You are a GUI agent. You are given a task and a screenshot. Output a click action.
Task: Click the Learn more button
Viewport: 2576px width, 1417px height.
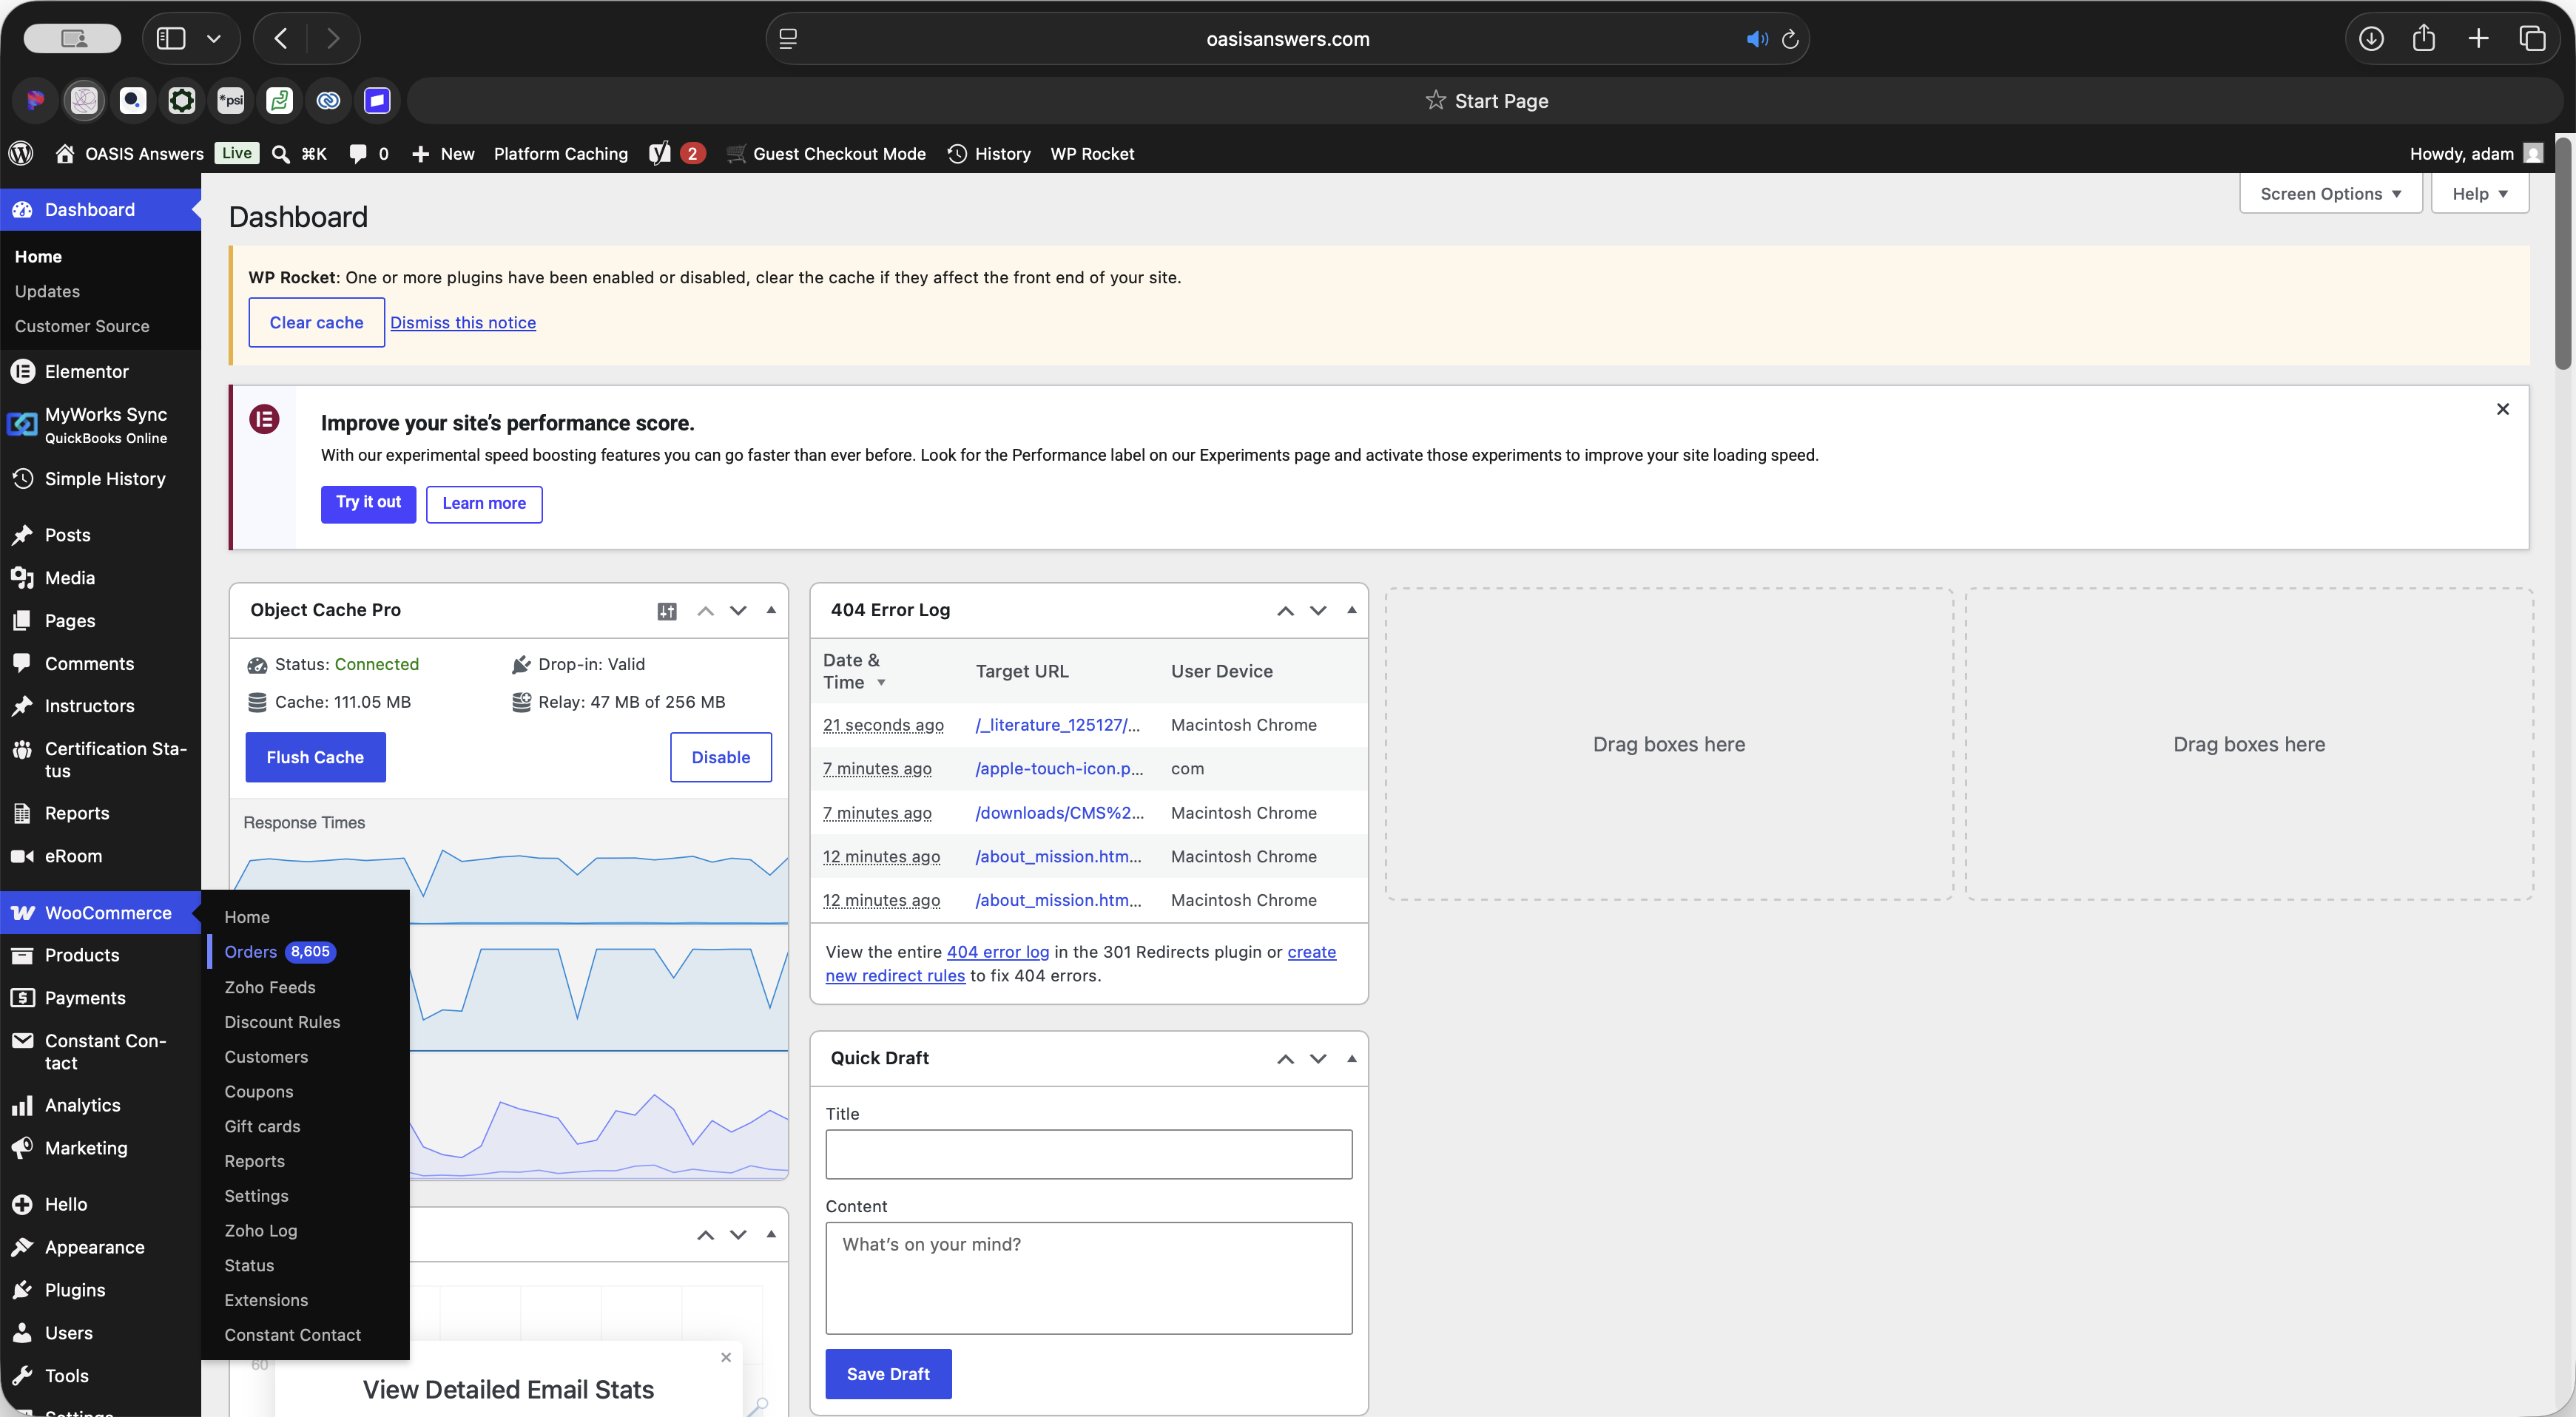484,503
